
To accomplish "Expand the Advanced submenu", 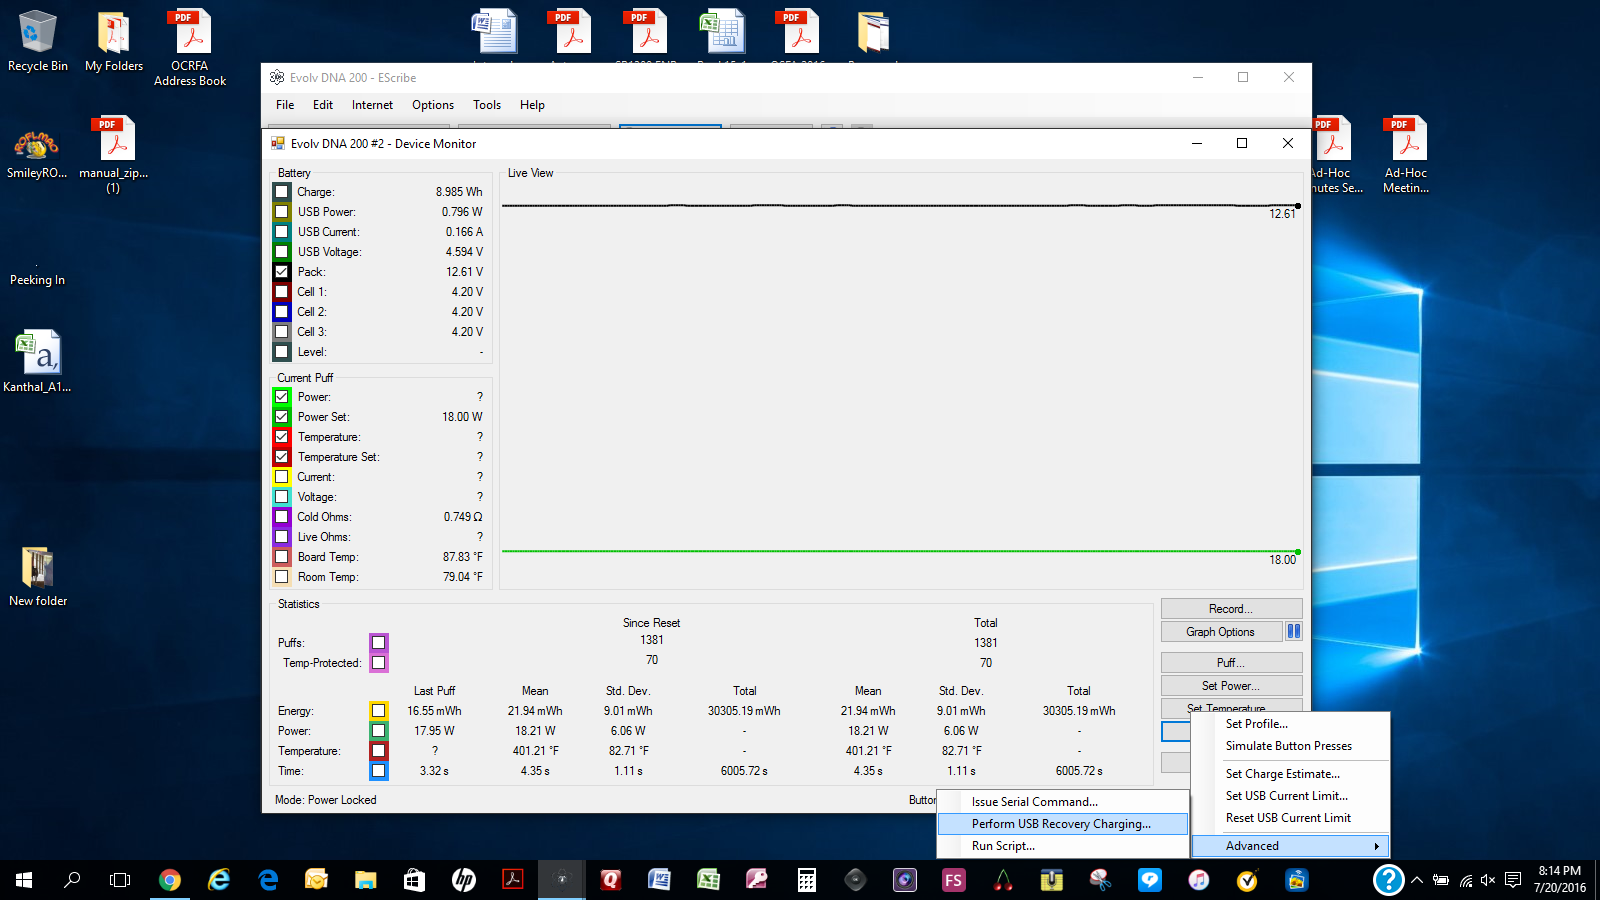I will [x=1290, y=846].
